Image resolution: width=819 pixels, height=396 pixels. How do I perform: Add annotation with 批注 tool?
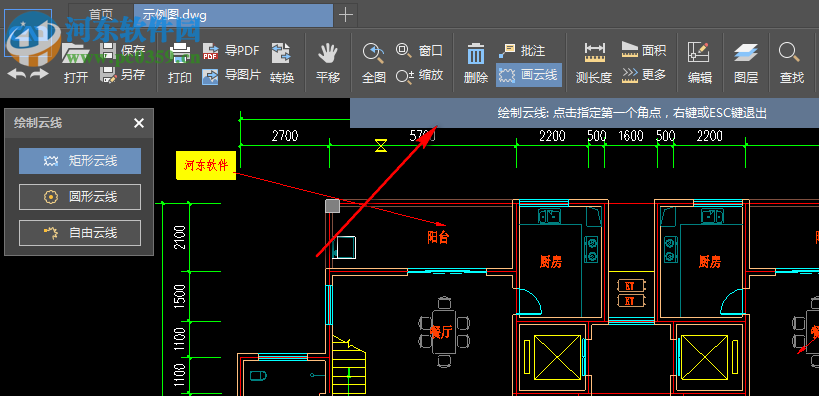(x=521, y=51)
